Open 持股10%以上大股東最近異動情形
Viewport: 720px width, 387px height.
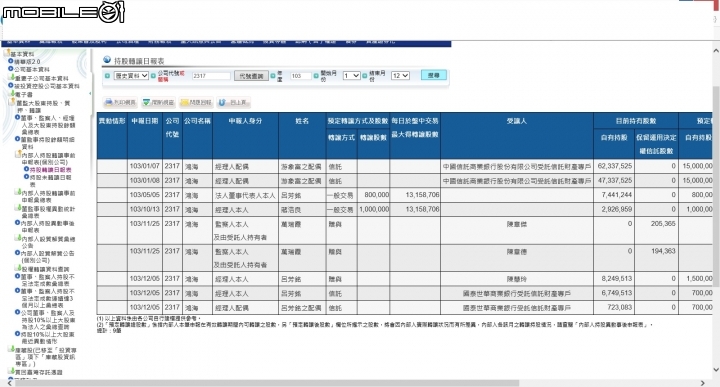pos(47,338)
